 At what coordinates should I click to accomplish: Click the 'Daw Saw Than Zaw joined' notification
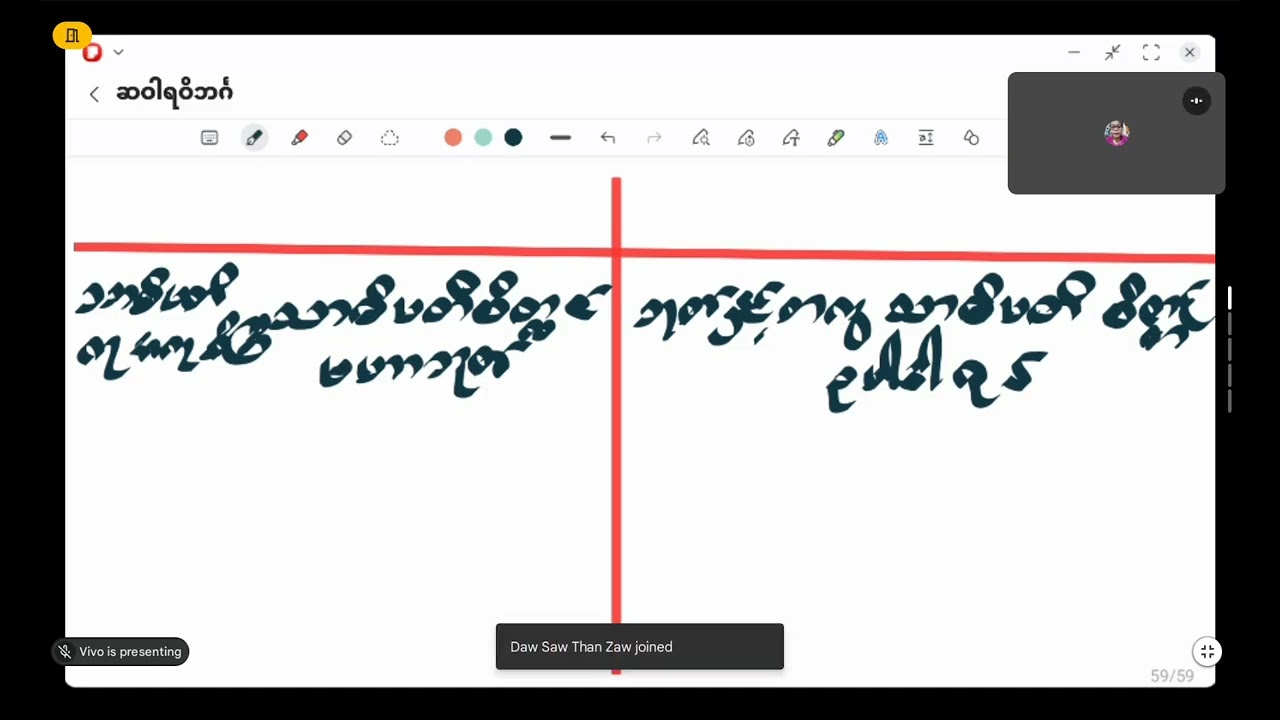[x=640, y=647]
